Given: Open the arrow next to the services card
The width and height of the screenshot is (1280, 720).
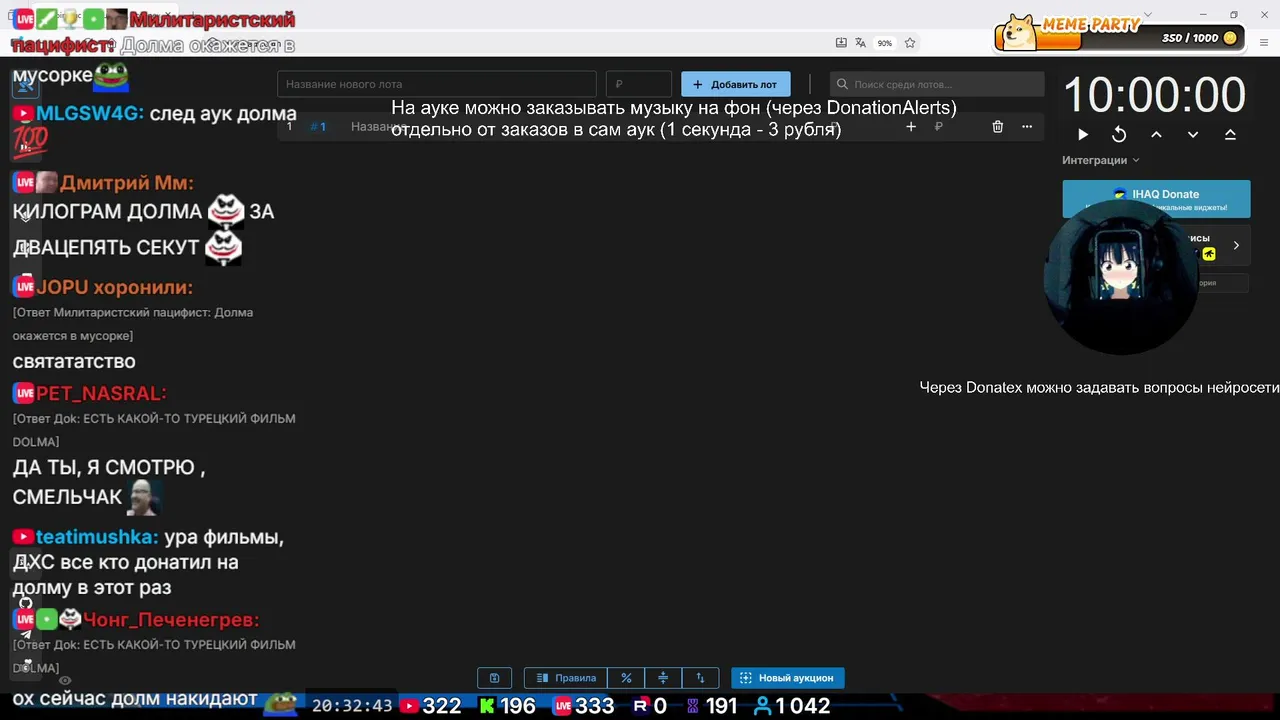Looking at the screenshot, I should [1236, 245].
